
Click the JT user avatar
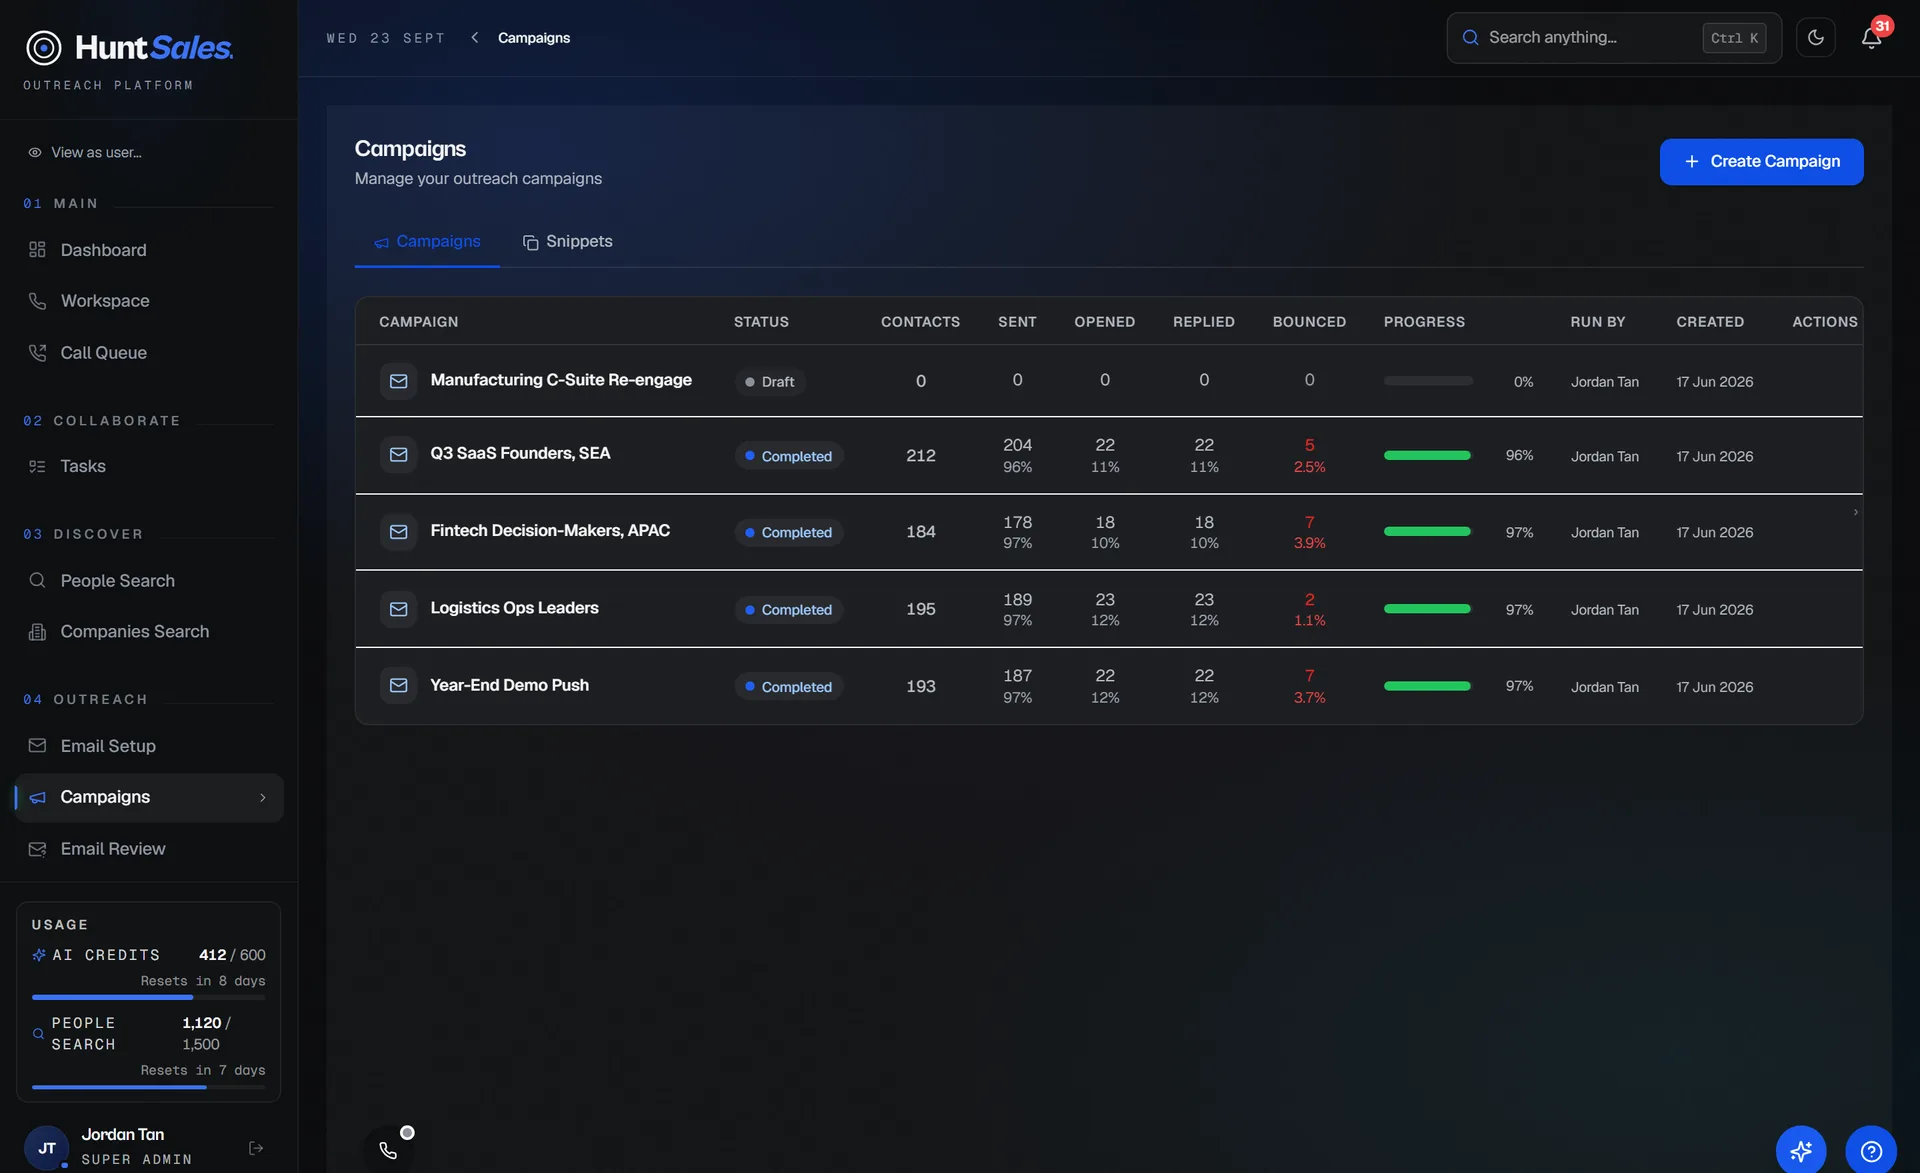[x=46, y=1148]
